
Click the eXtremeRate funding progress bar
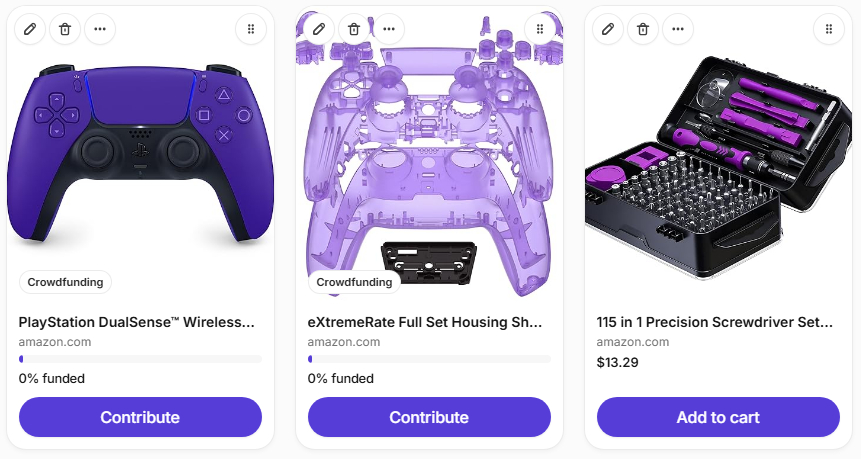(429, 359)
